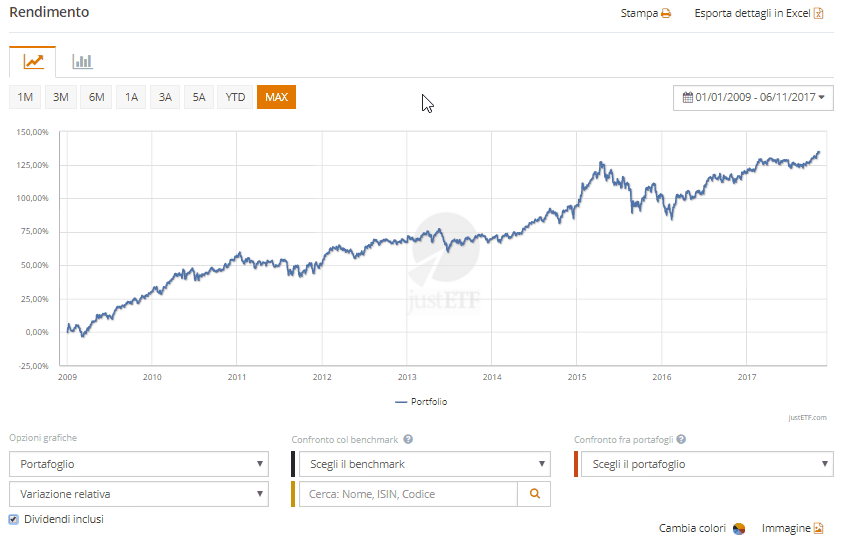Click the Nome, ISIN, Codice search field

click(x=408, y=493)
